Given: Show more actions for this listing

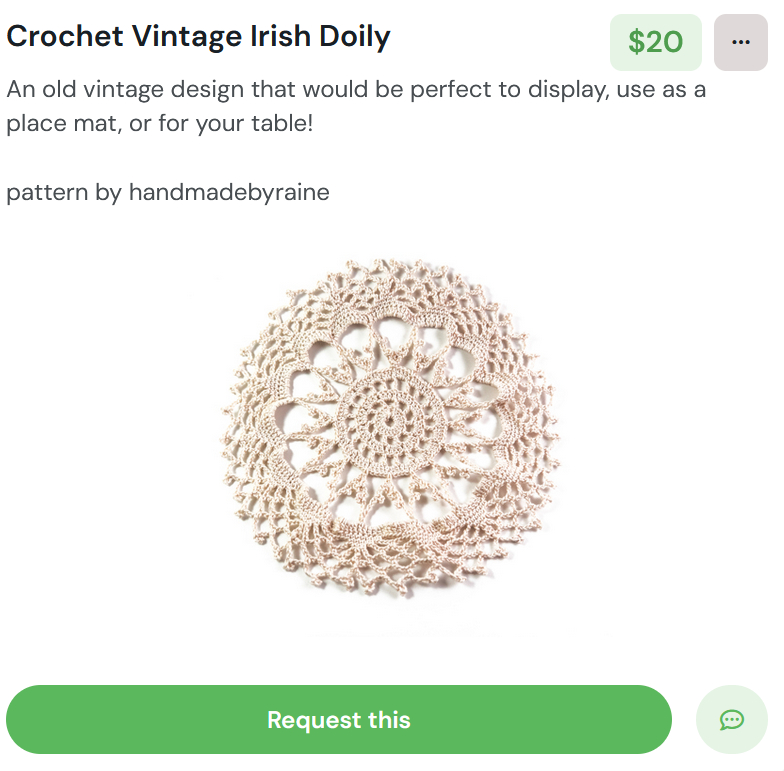Looking at the screenshot, I should tap(740, 42).
